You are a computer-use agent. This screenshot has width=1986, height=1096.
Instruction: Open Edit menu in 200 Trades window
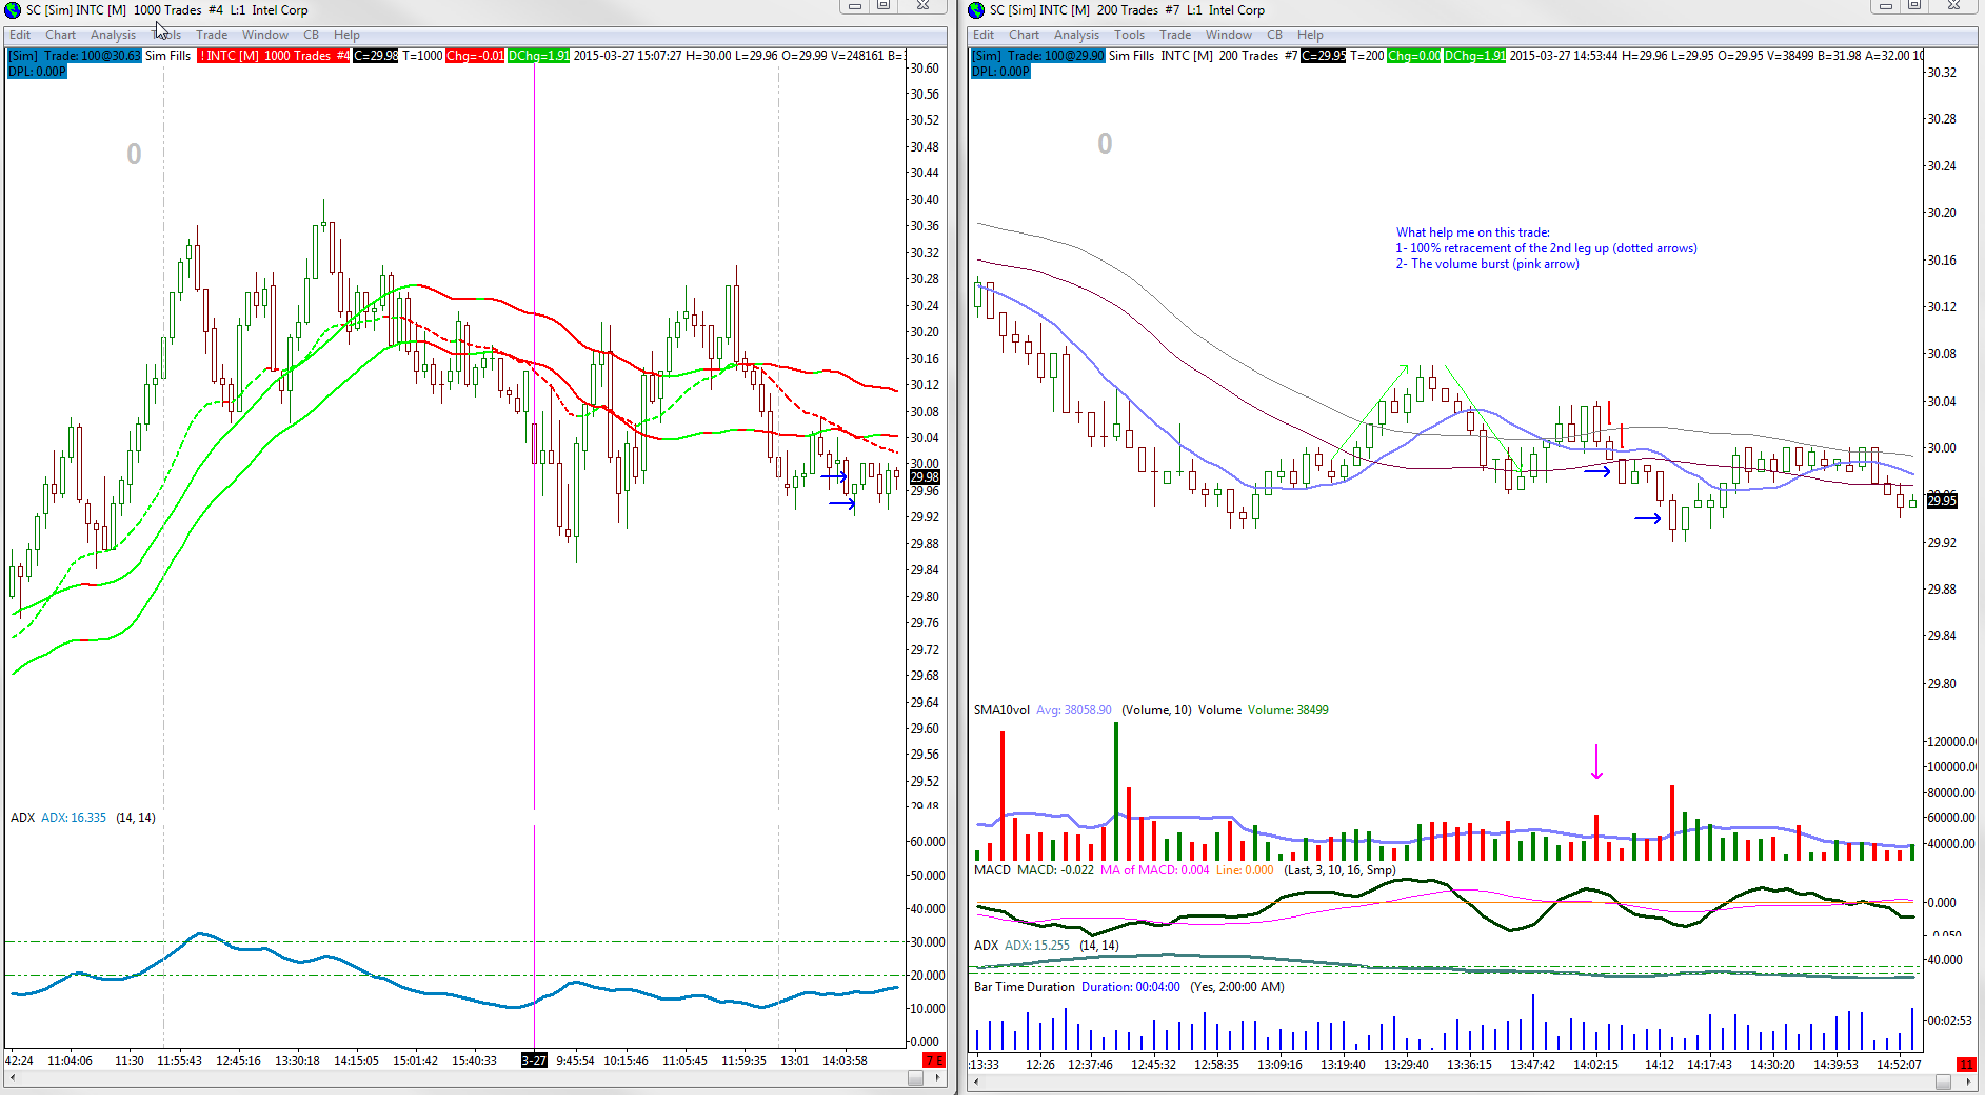click(x=984, y=34)
